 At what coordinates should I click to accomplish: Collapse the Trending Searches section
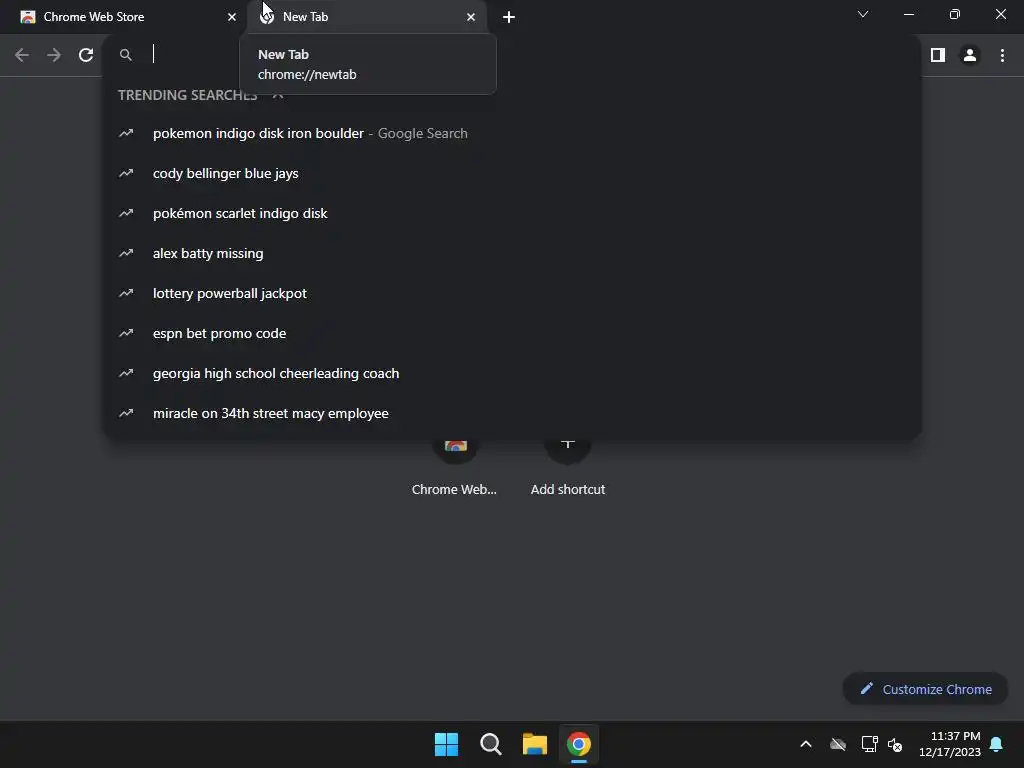click(x=278, y=95)
